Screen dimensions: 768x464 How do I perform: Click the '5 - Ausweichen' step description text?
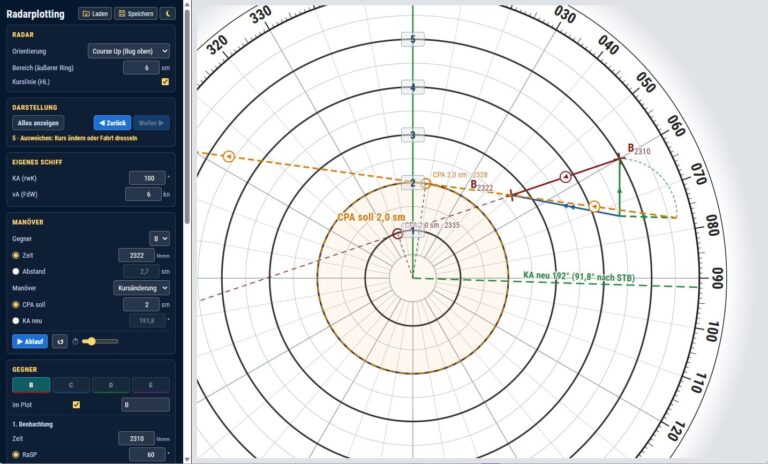(x=74, y=138)
